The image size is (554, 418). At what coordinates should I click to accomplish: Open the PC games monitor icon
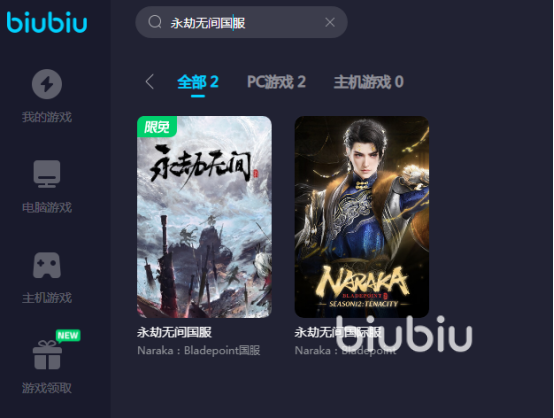47,174
